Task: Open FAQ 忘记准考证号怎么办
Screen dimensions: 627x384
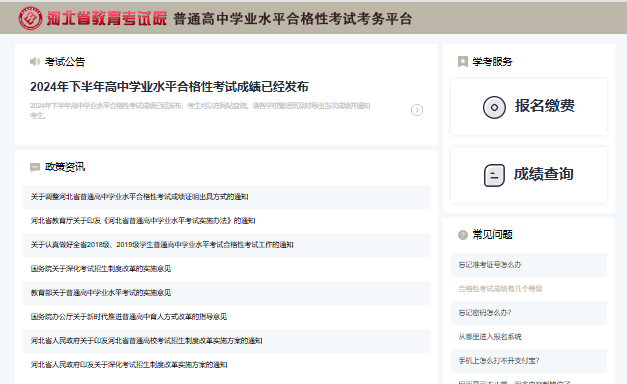Action: coord(529,265)
